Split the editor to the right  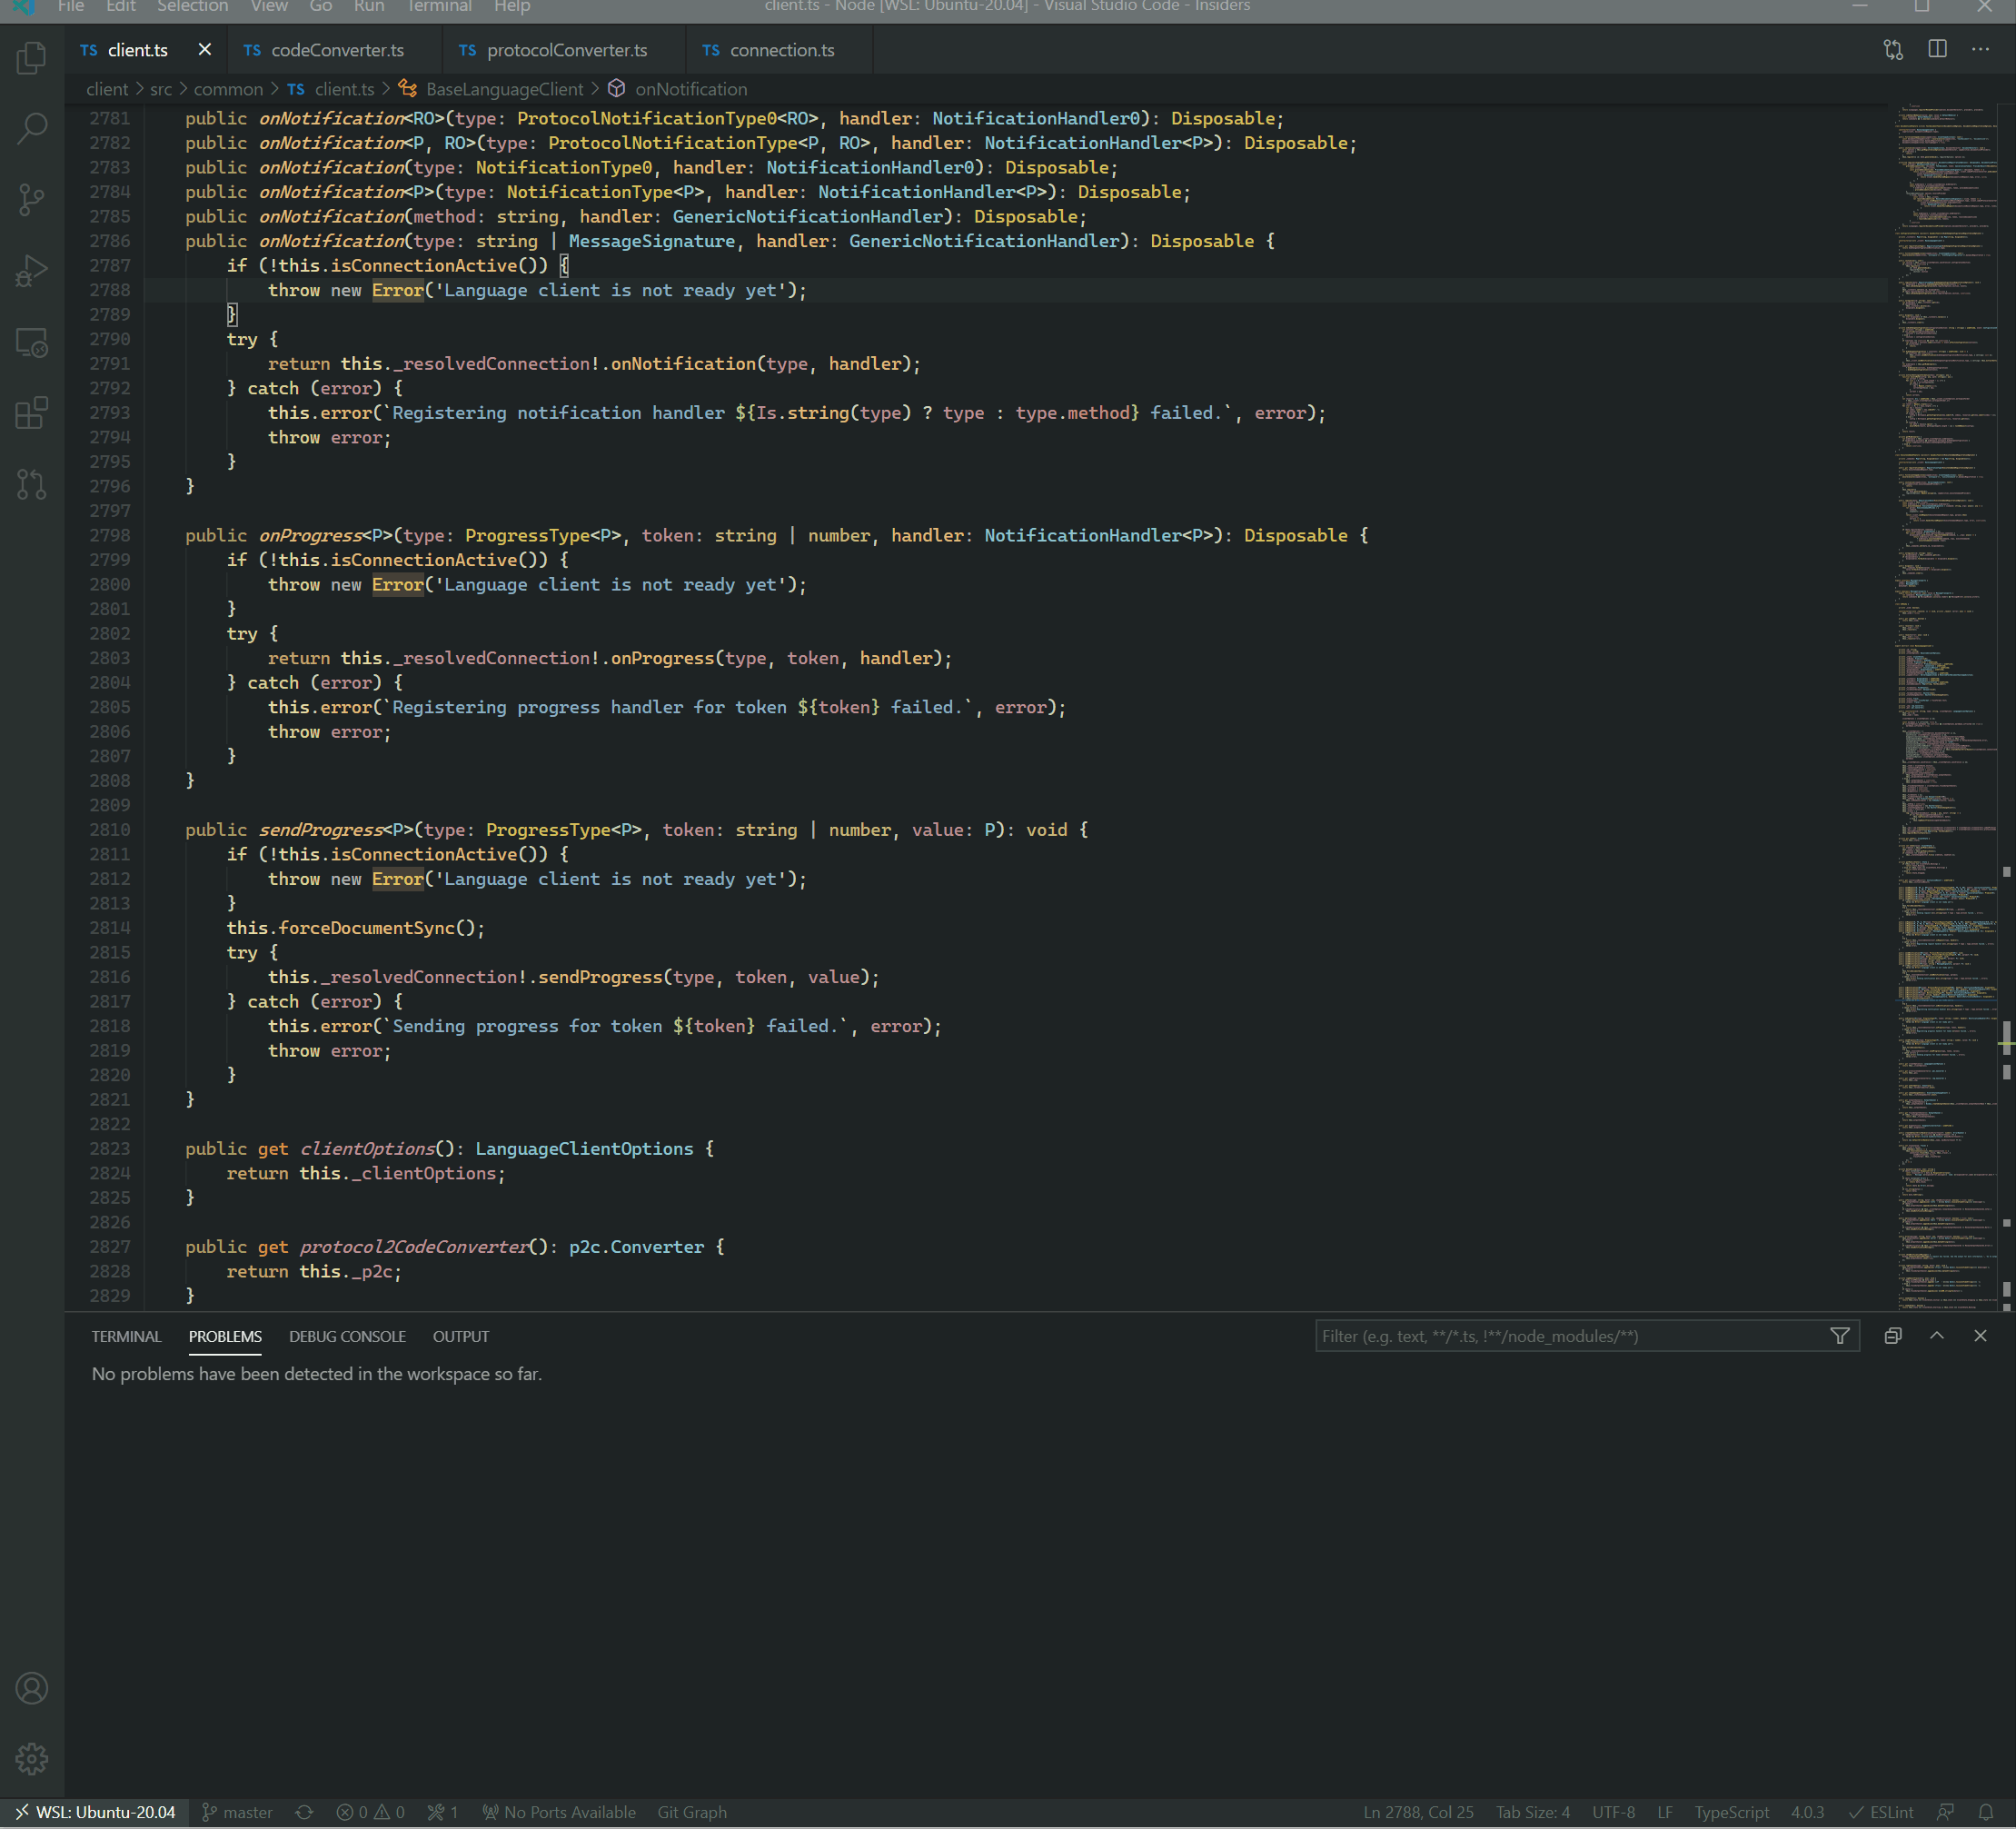pos(1937,49)
